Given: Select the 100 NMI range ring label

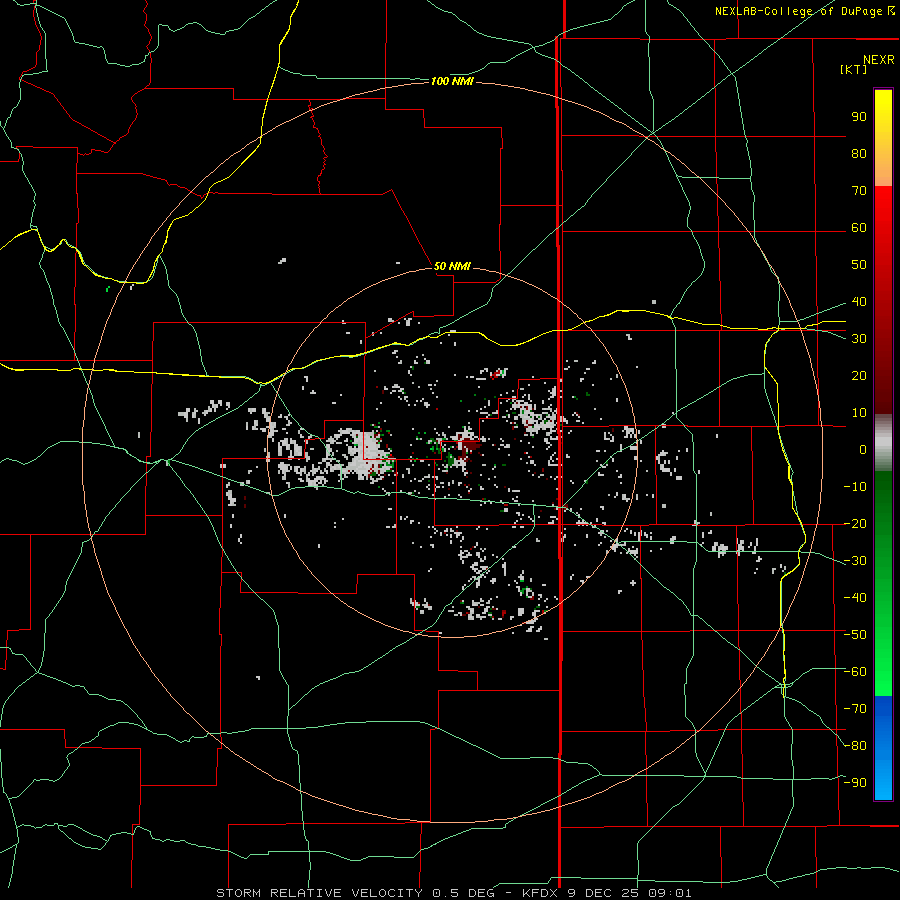Looking at the screenshot, I should coord(452,81).
